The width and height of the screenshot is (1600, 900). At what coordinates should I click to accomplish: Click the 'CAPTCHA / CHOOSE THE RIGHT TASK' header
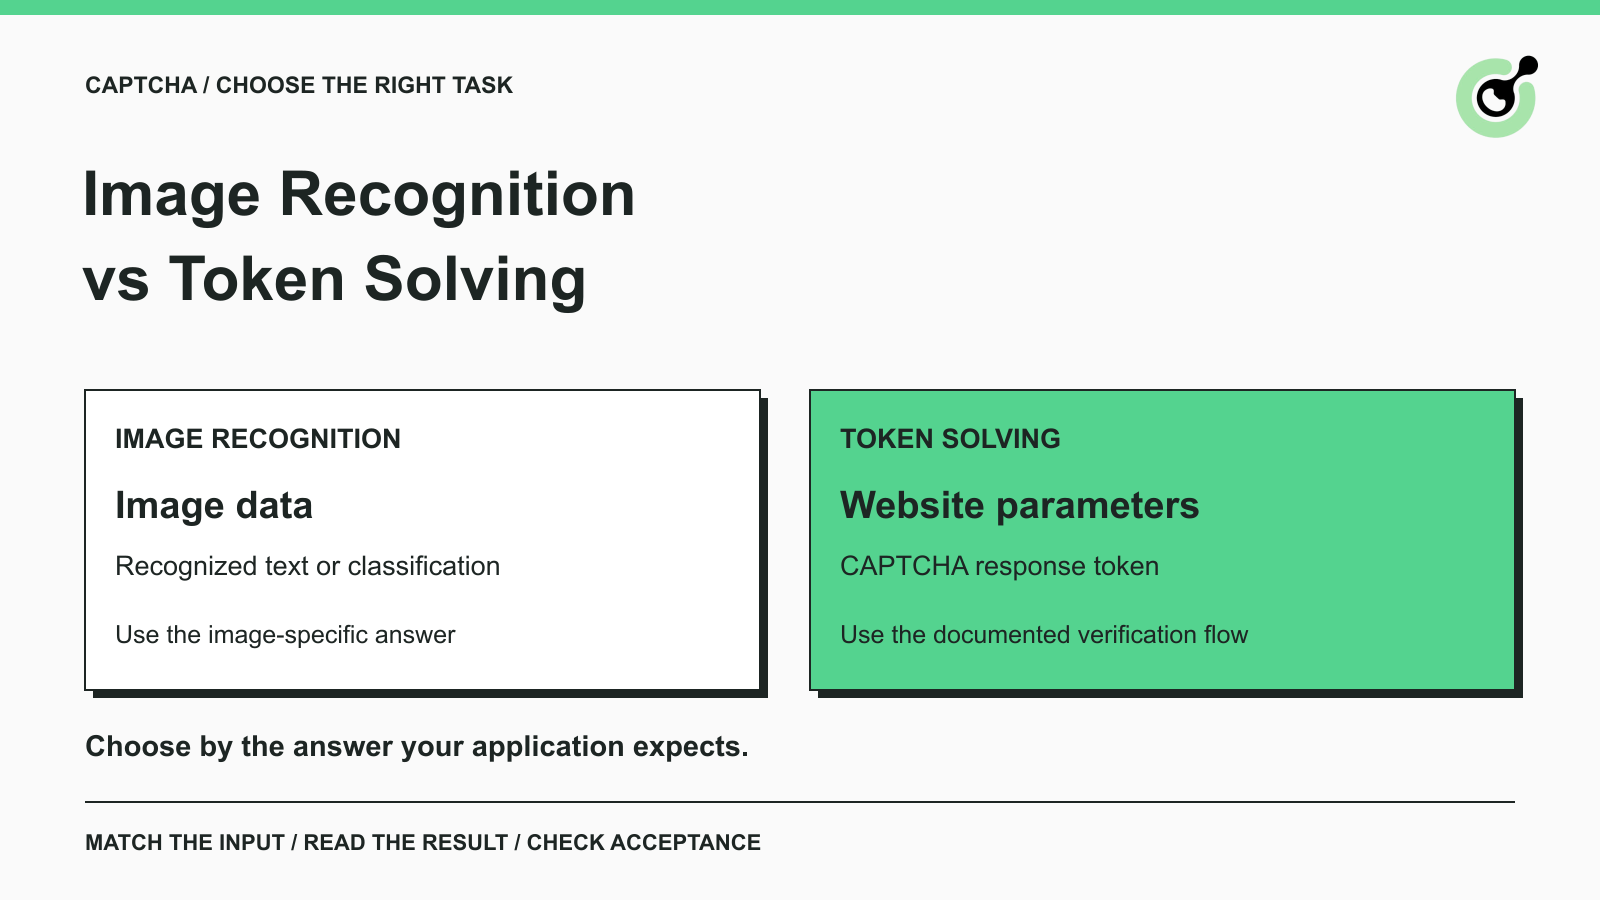click(x=299, y=85)
